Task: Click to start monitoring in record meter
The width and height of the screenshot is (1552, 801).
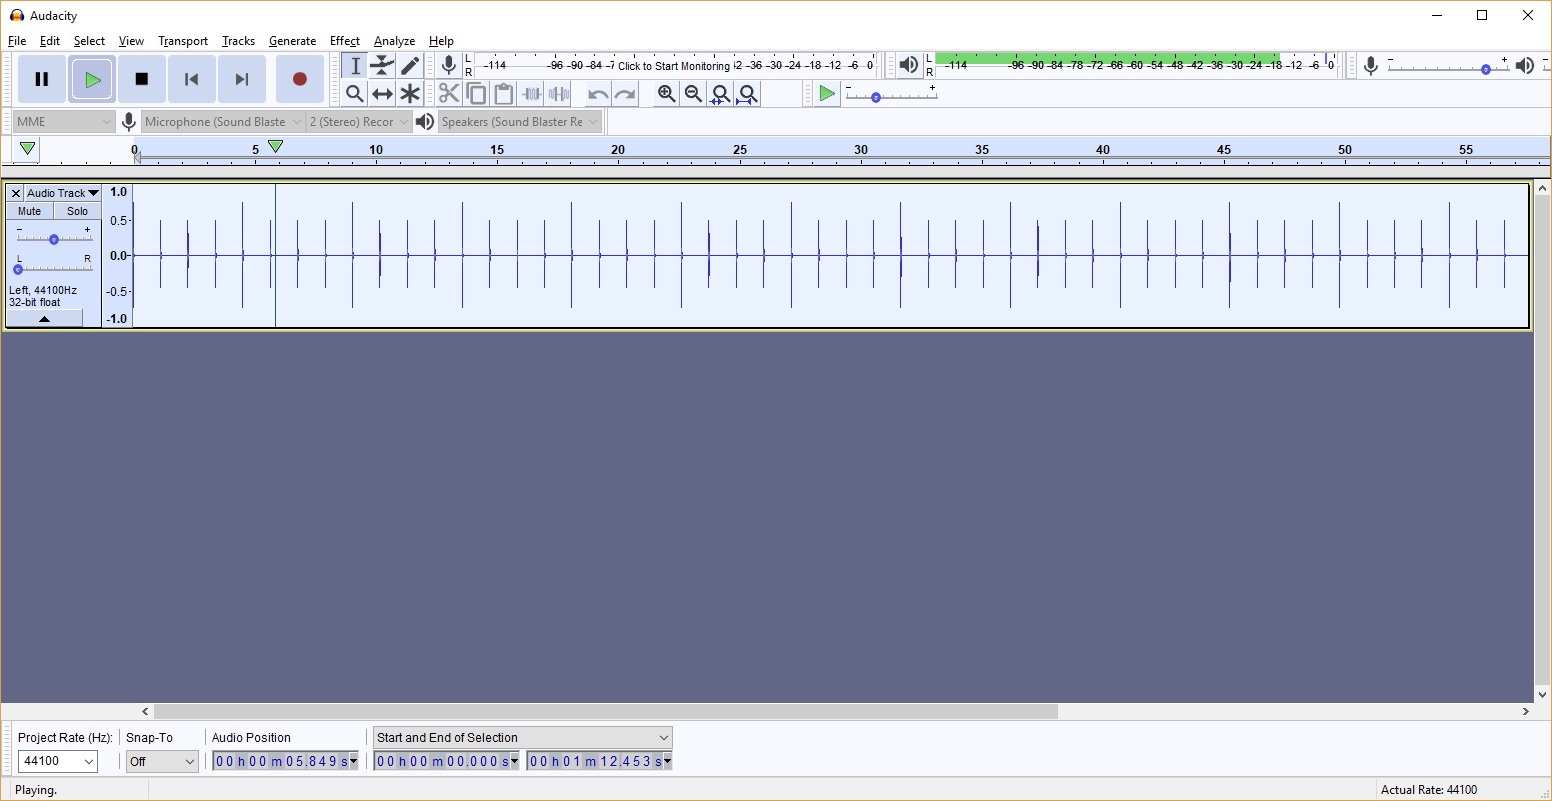Action: 674,66
